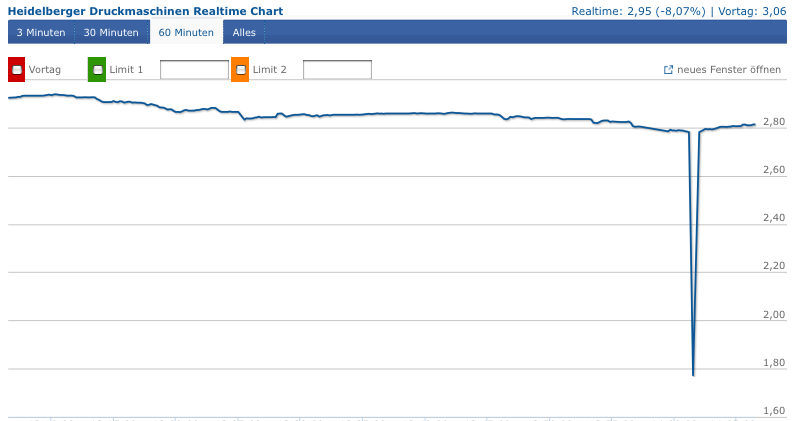Enable the orange Limit 2 checkbox
This screenshot has width=793, height=421.
pyautogui.click(x=240, y=70)
